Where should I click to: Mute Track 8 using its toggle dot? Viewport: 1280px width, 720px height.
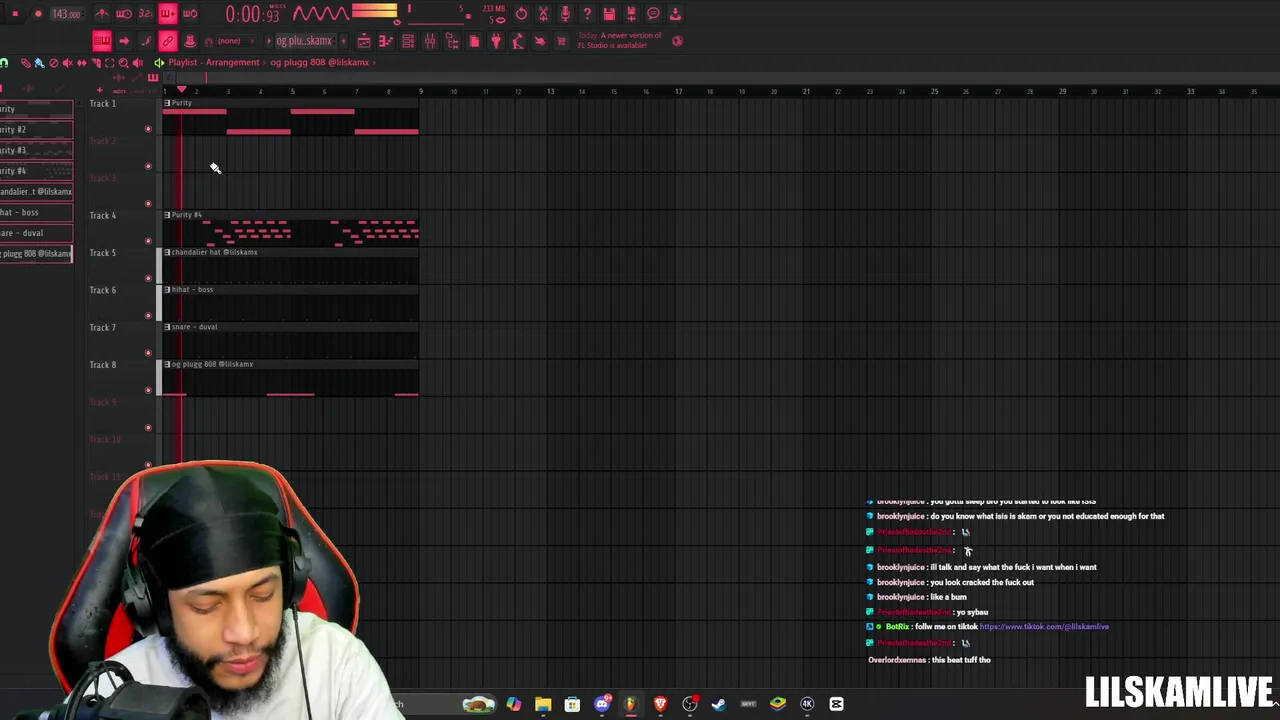click(x=148, y=390)
